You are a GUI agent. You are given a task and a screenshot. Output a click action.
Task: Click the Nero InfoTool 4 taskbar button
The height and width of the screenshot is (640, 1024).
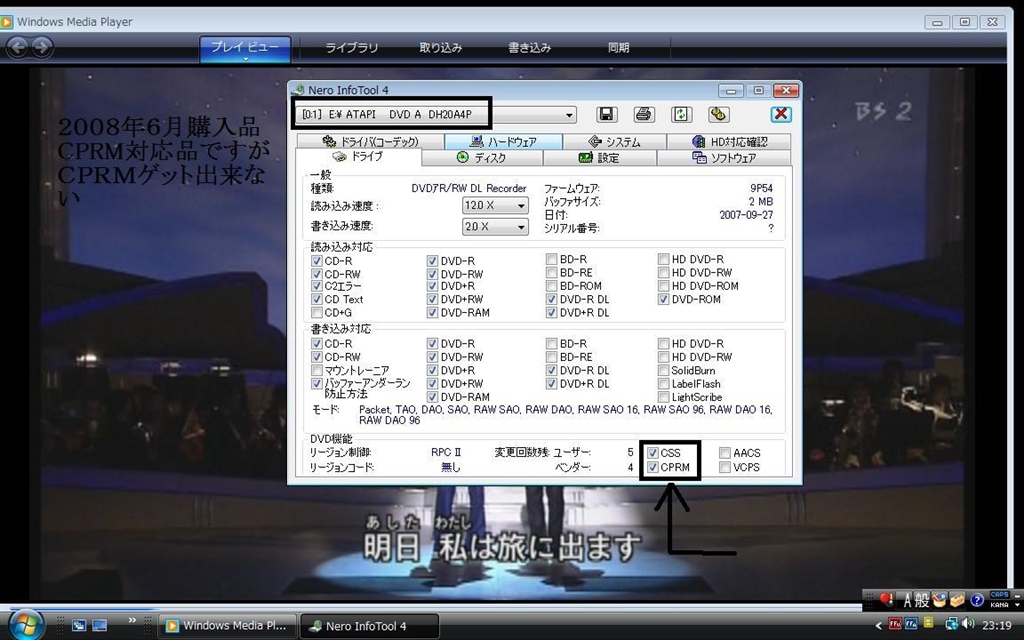coord(369,626)
